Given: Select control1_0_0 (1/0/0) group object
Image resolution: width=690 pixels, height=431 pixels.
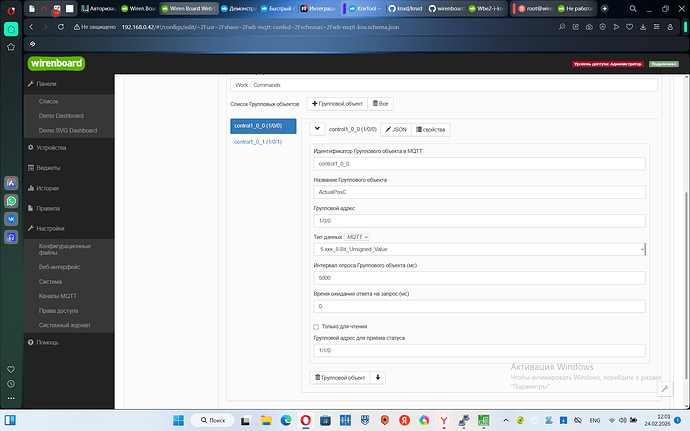Looking at the screenshot, I should tap(263, 126).
